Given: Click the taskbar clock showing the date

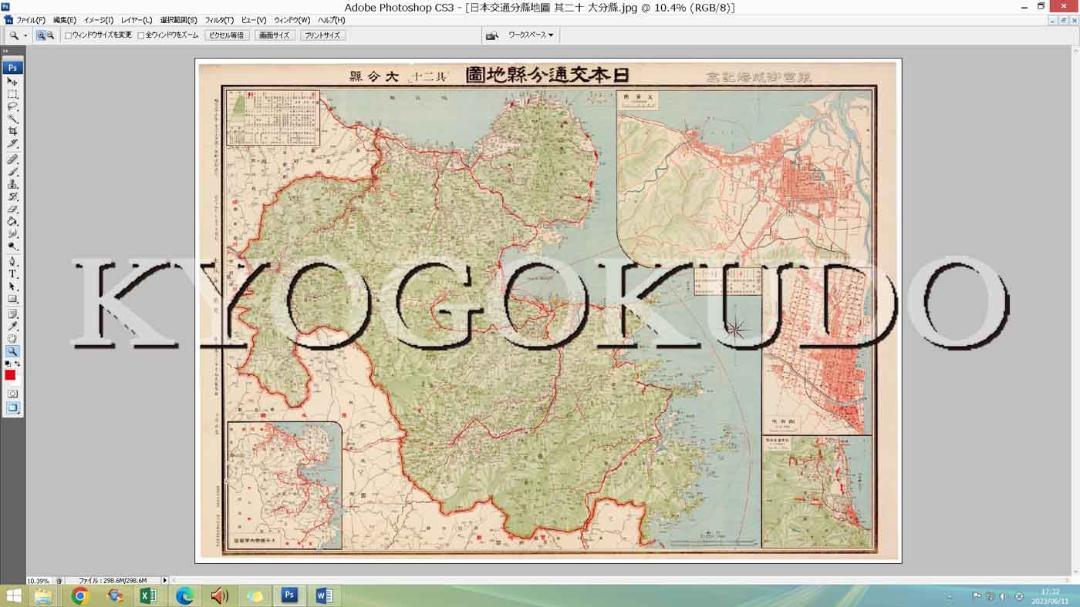Looking at the screenshot, I should click(x=1050, y=597).
